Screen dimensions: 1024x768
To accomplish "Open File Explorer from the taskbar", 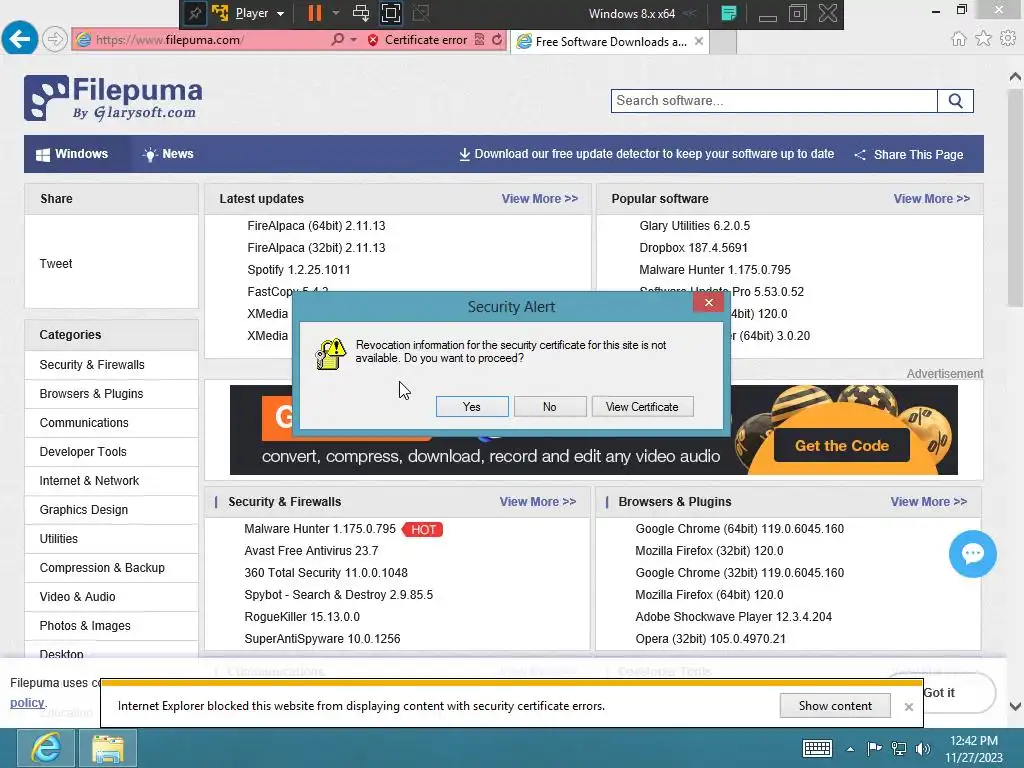I will click(x=108, y=748).
